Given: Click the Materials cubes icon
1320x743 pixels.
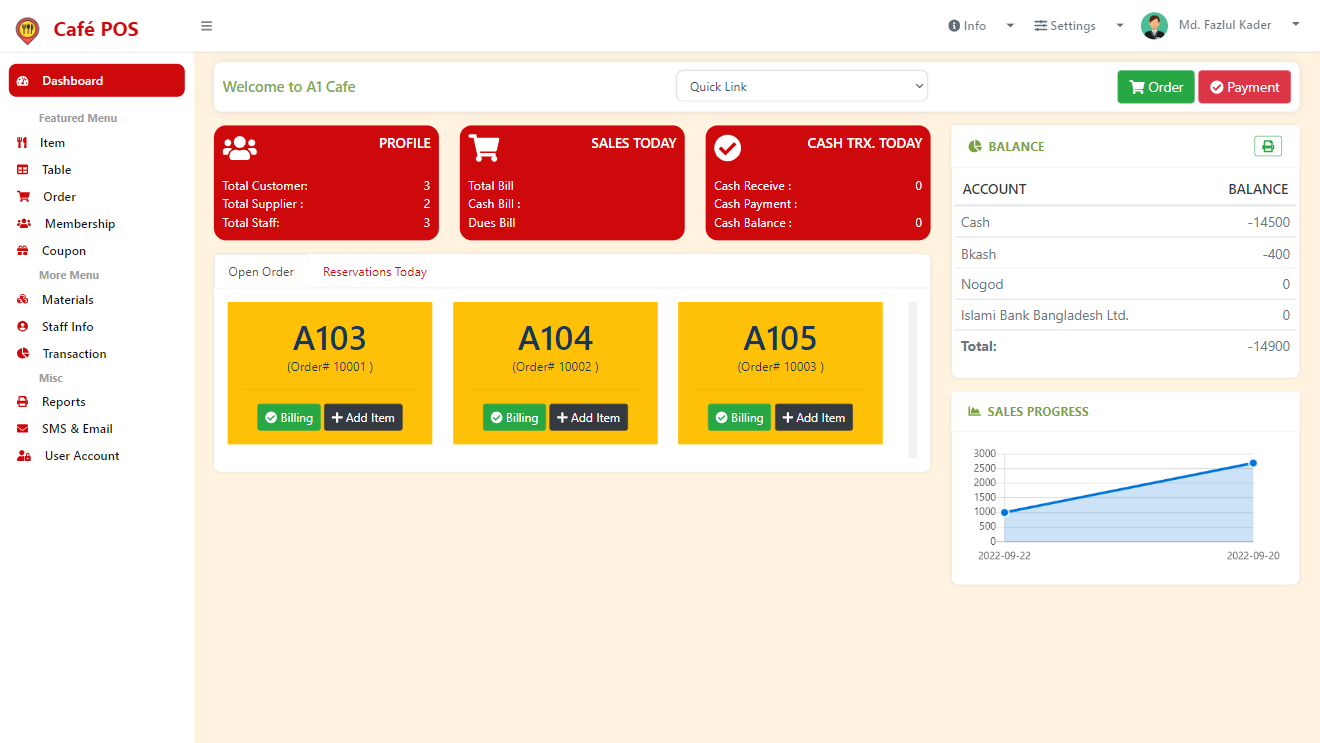Looking at the screenshot, I should pos(22,300).
